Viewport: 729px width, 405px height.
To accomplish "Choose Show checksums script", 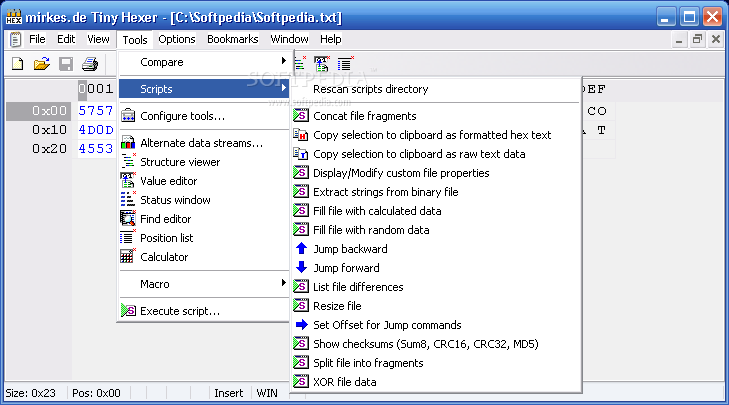I will pyautogui.click(x=425, y=344).
